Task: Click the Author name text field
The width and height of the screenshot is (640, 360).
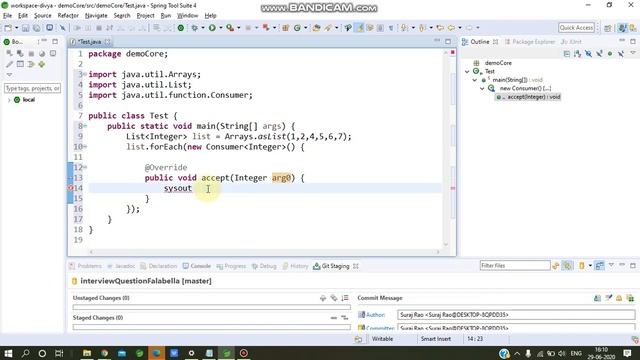Action: click(x=516, y=315)
